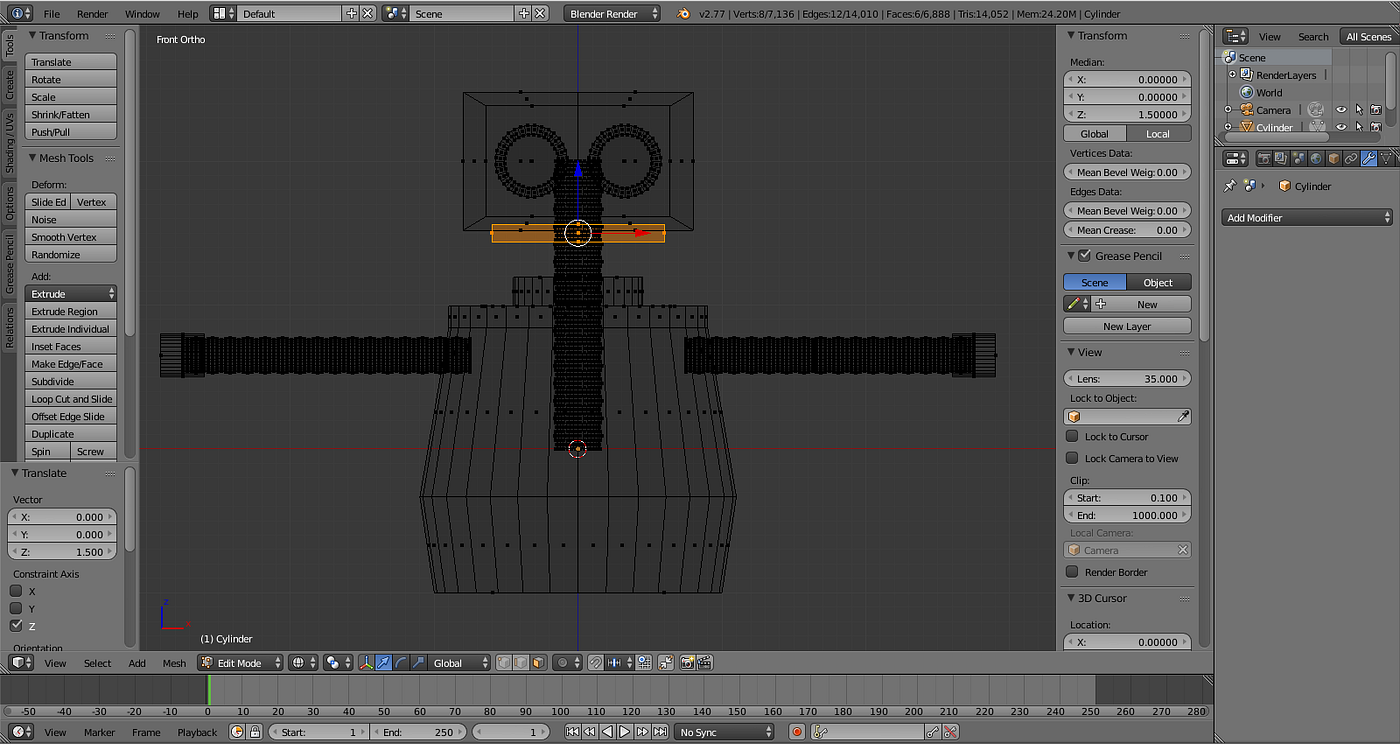Click the record auto-keyframe red button
This screenshot has width=1400, height=744.
[797, 732]
